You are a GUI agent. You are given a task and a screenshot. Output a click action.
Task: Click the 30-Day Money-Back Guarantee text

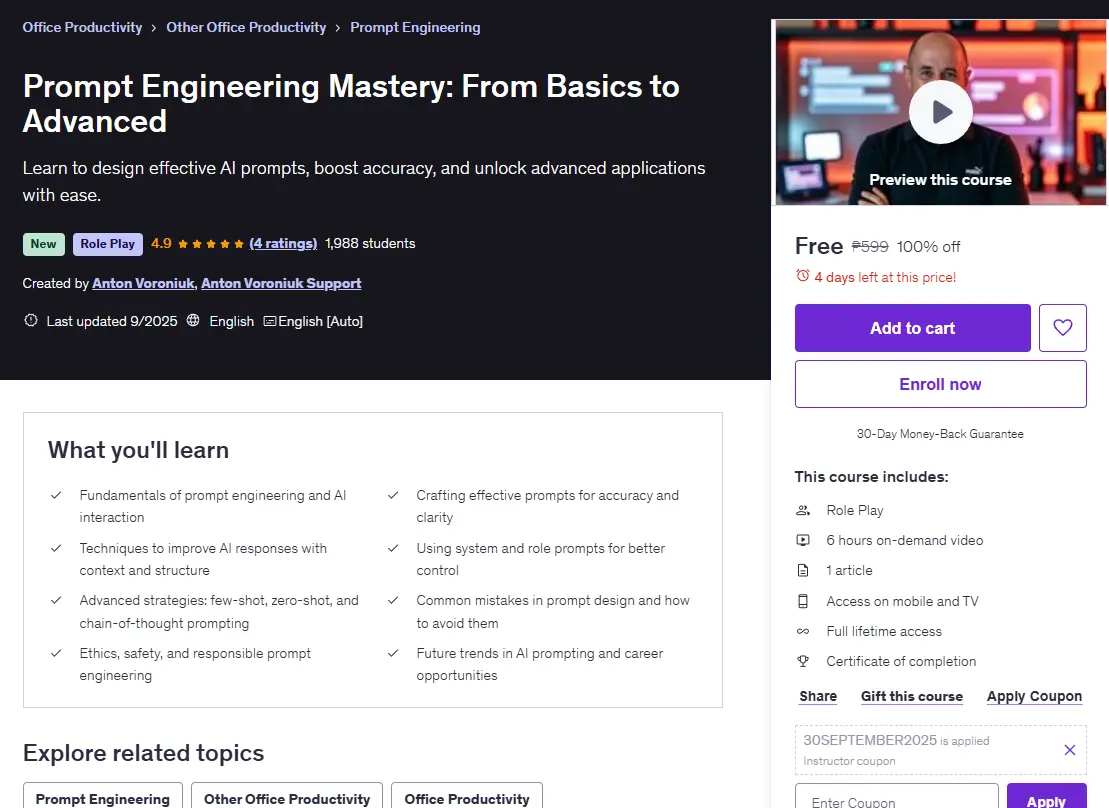[x=940, y=434]
